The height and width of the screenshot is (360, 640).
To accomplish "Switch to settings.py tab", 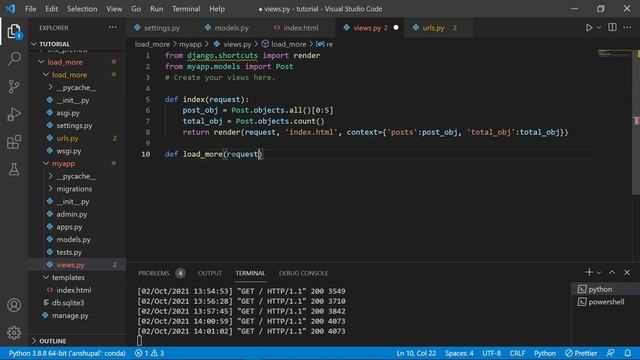I will (x=162, y=28).
